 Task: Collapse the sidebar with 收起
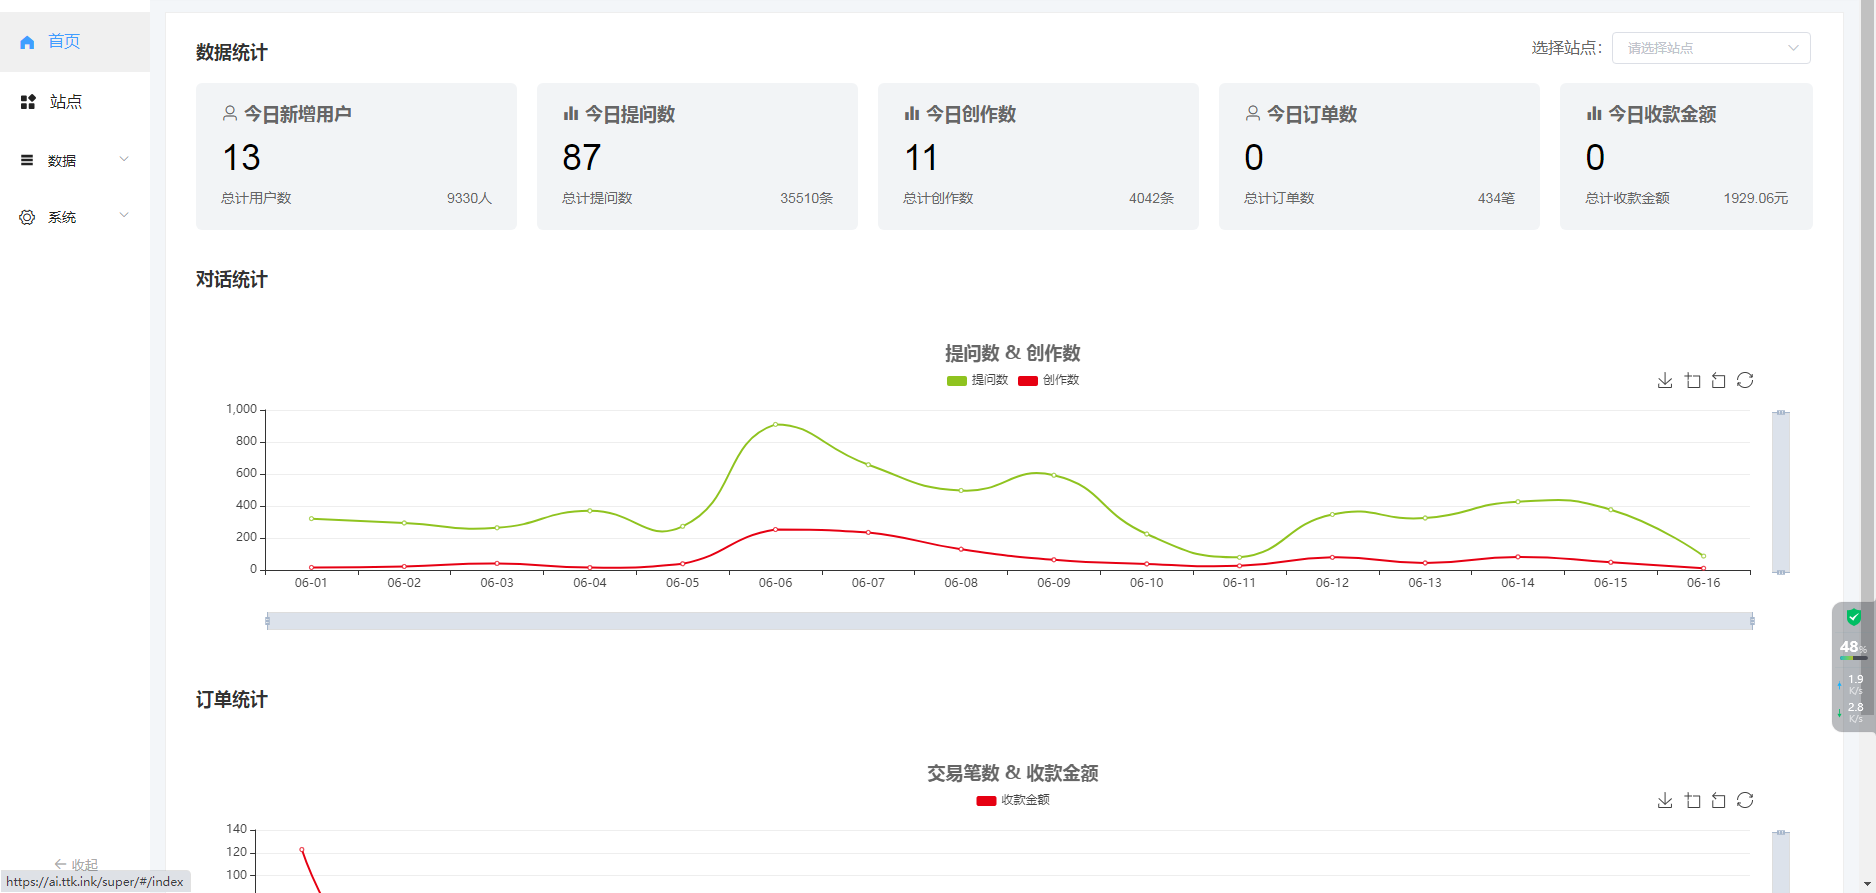(76, 864)
